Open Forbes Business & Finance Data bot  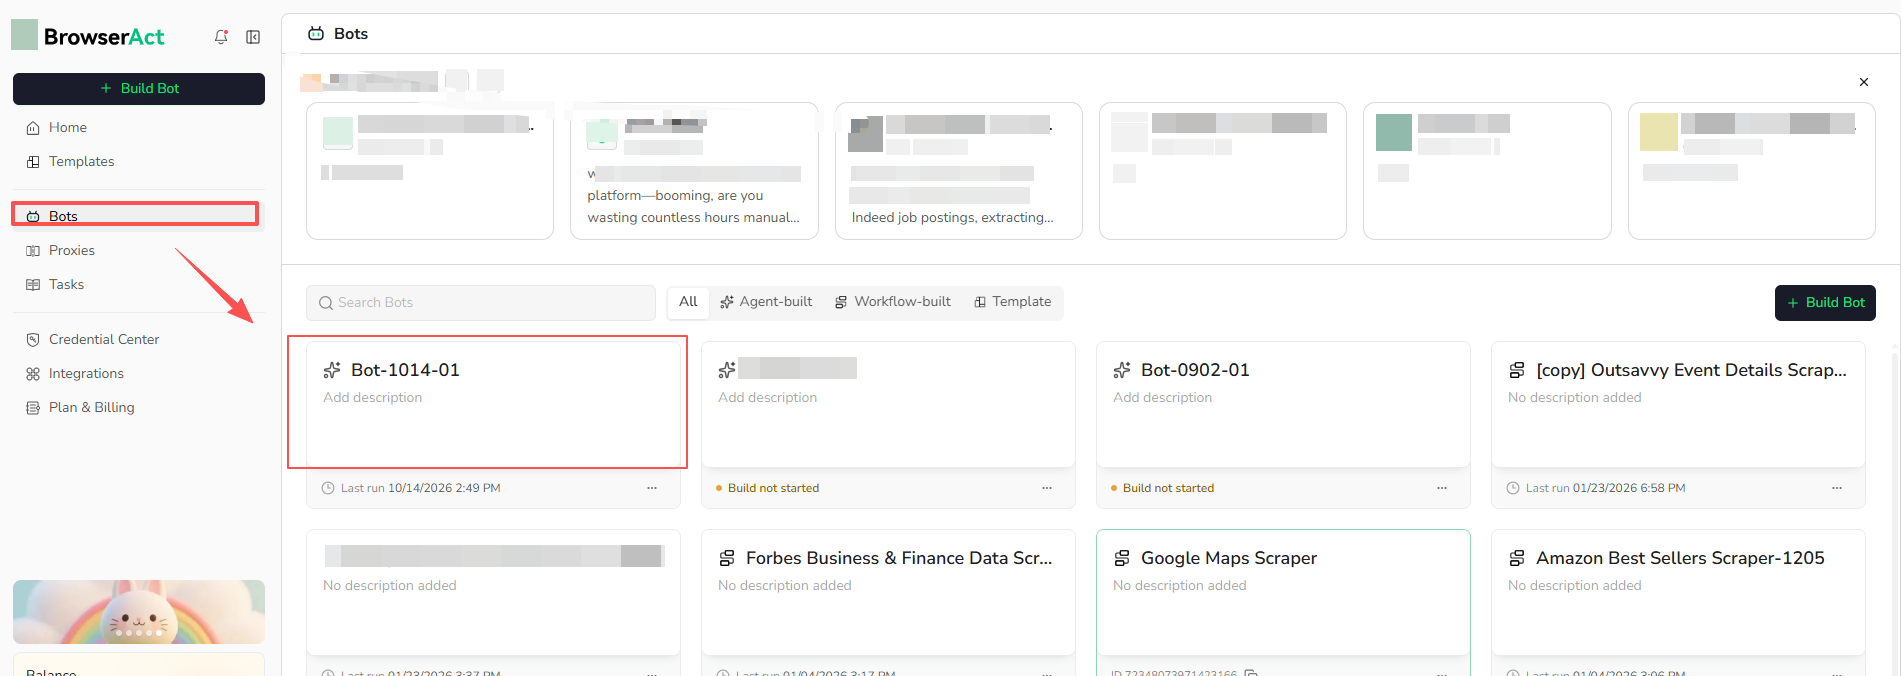click(x=899, y=558)
